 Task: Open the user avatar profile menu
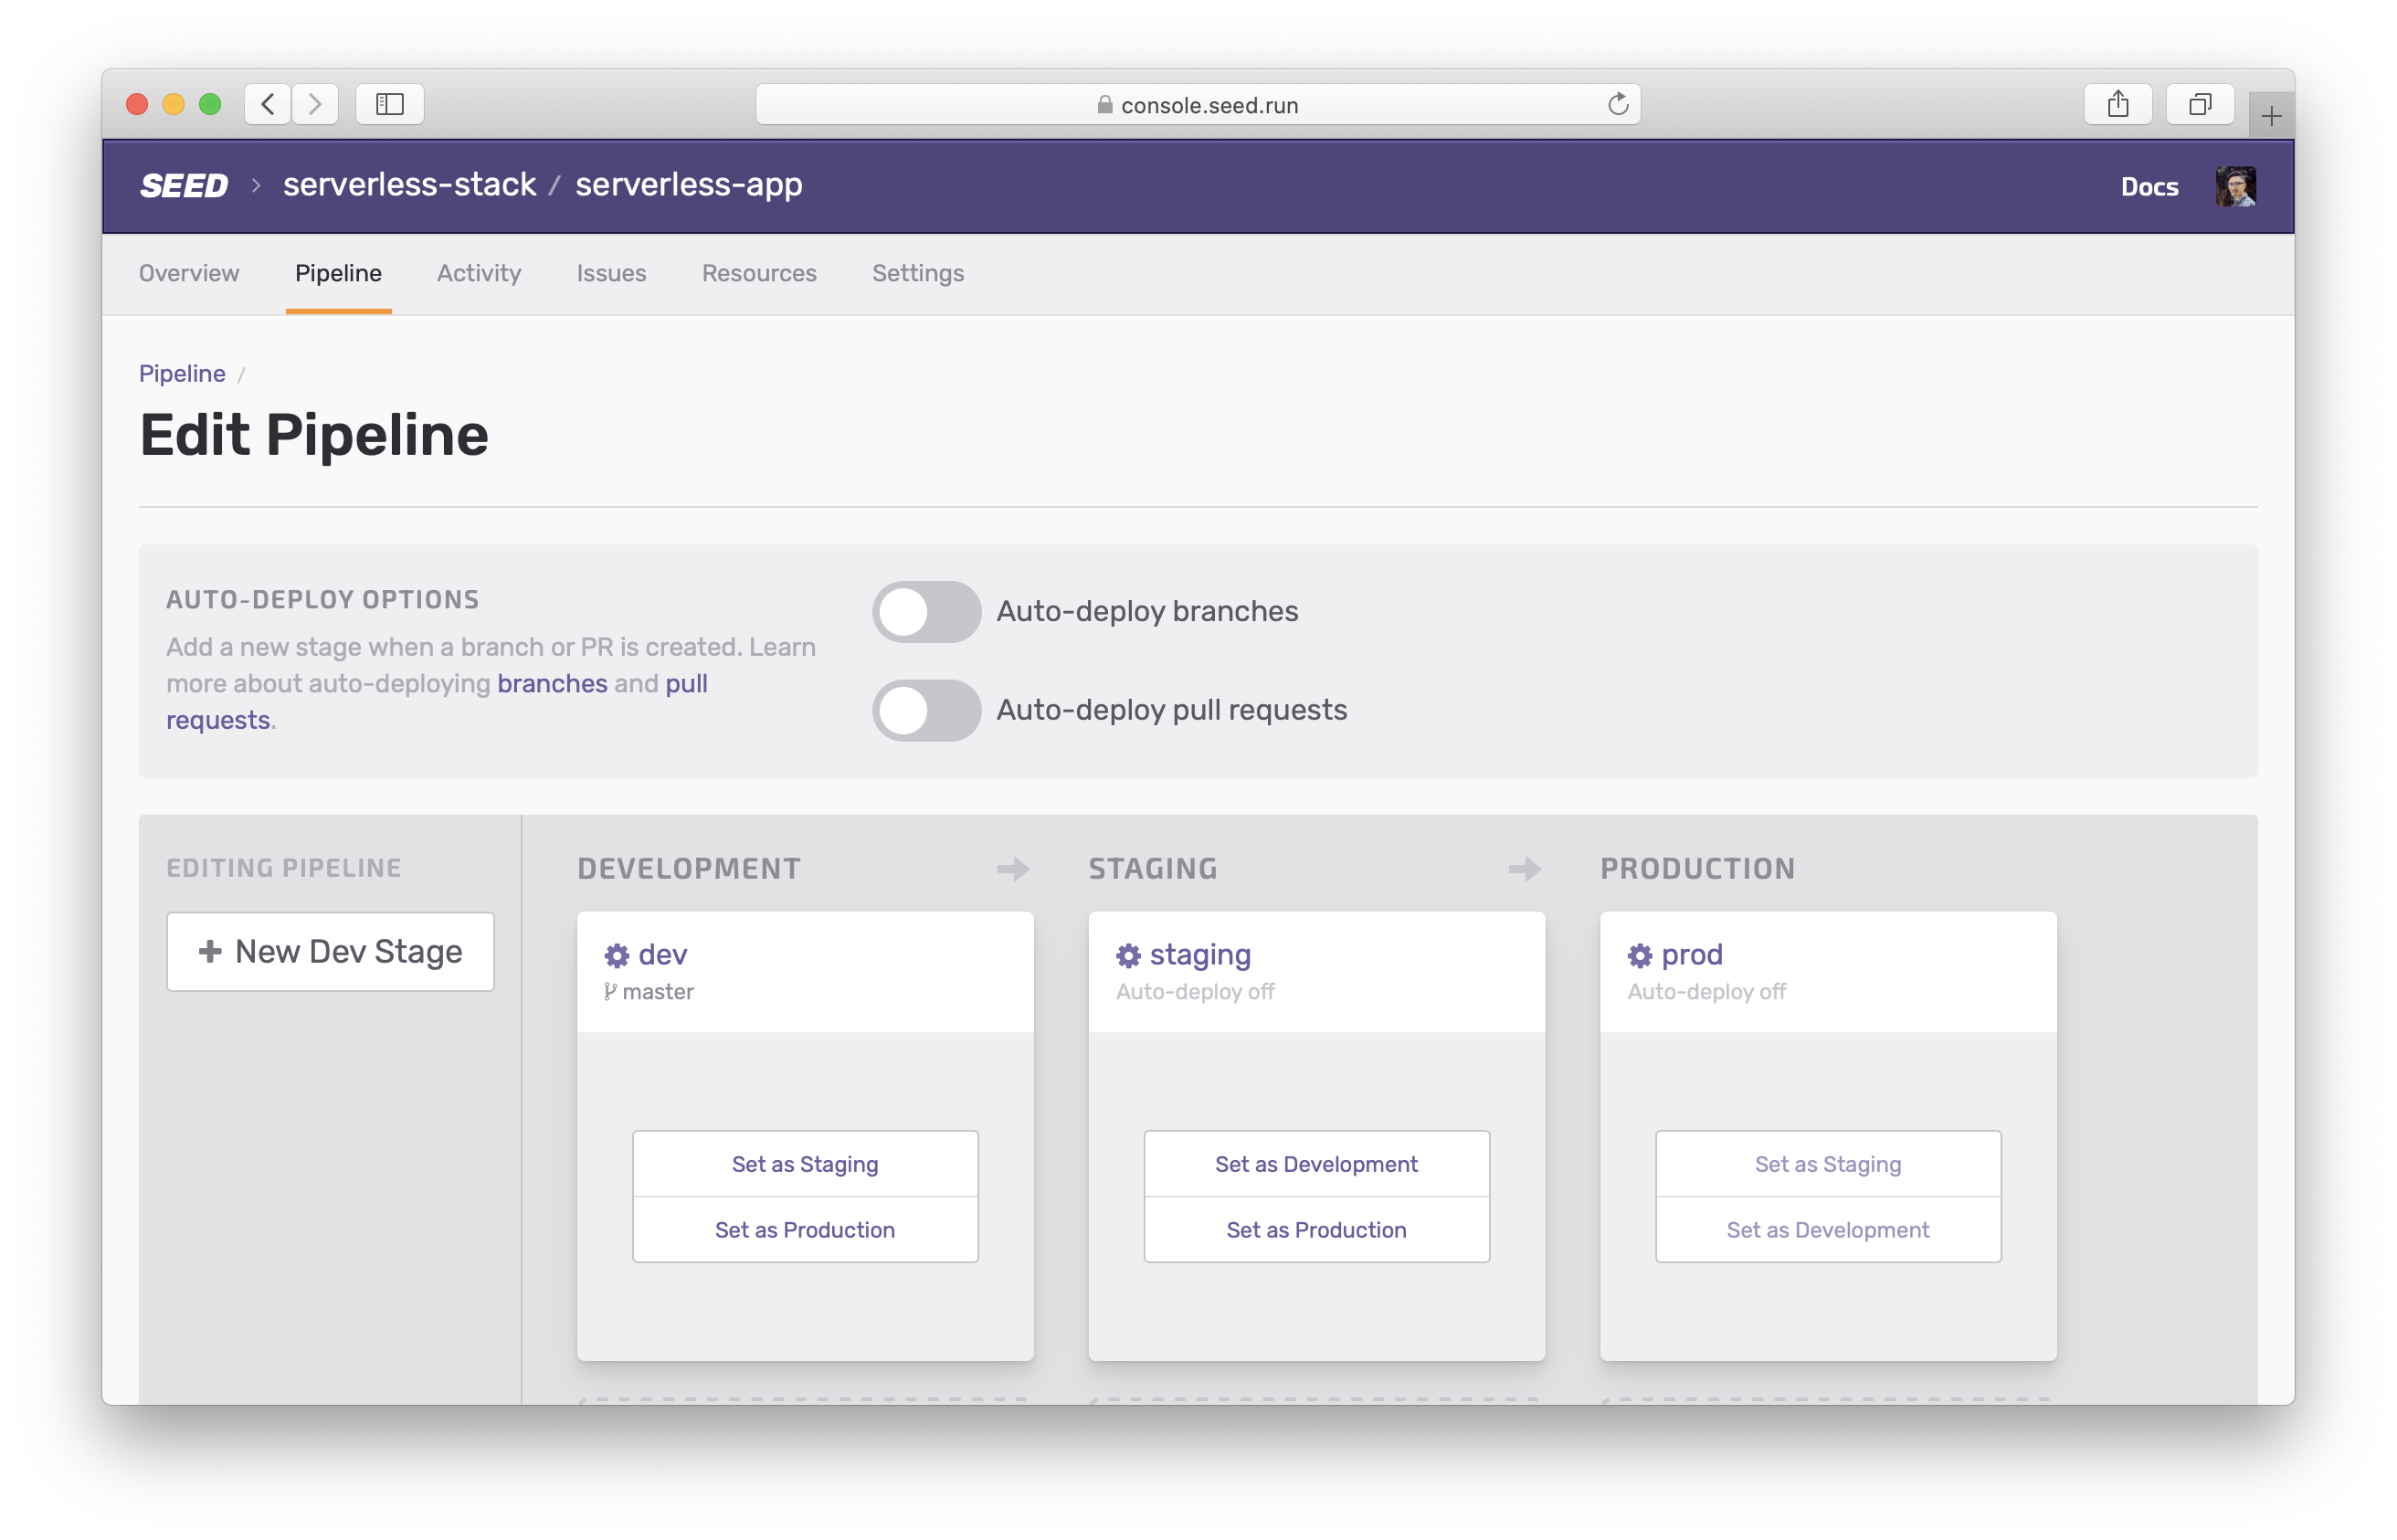(2235, 187)
